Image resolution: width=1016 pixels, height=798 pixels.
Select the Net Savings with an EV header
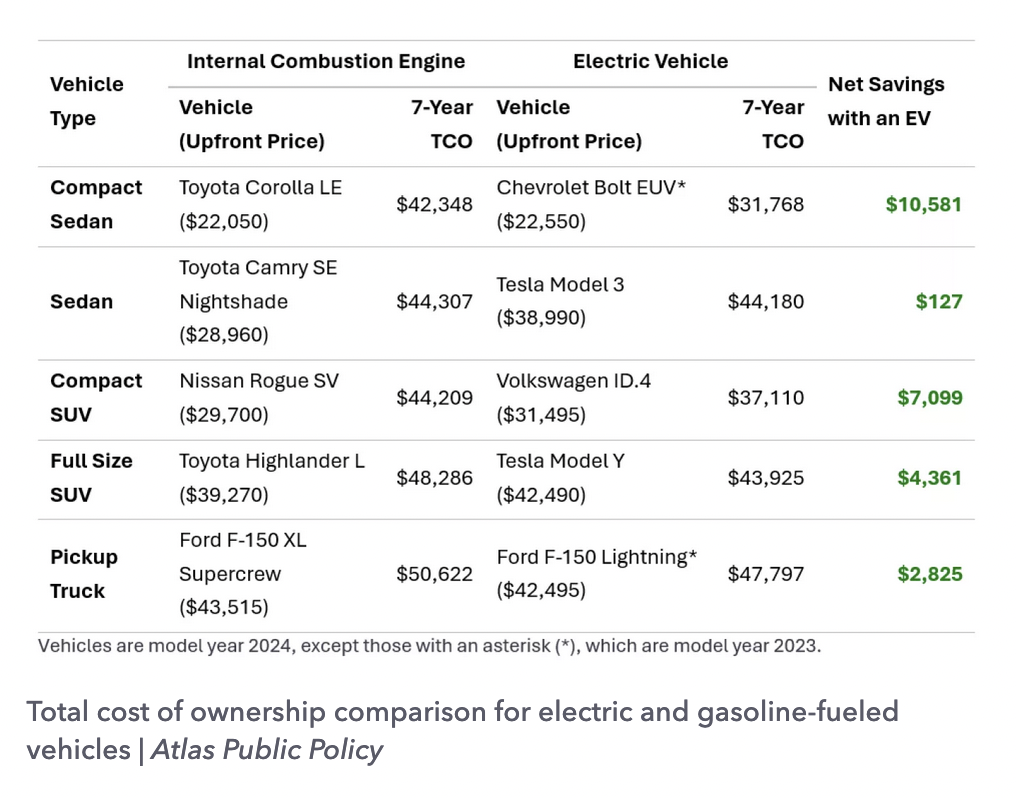886,101
